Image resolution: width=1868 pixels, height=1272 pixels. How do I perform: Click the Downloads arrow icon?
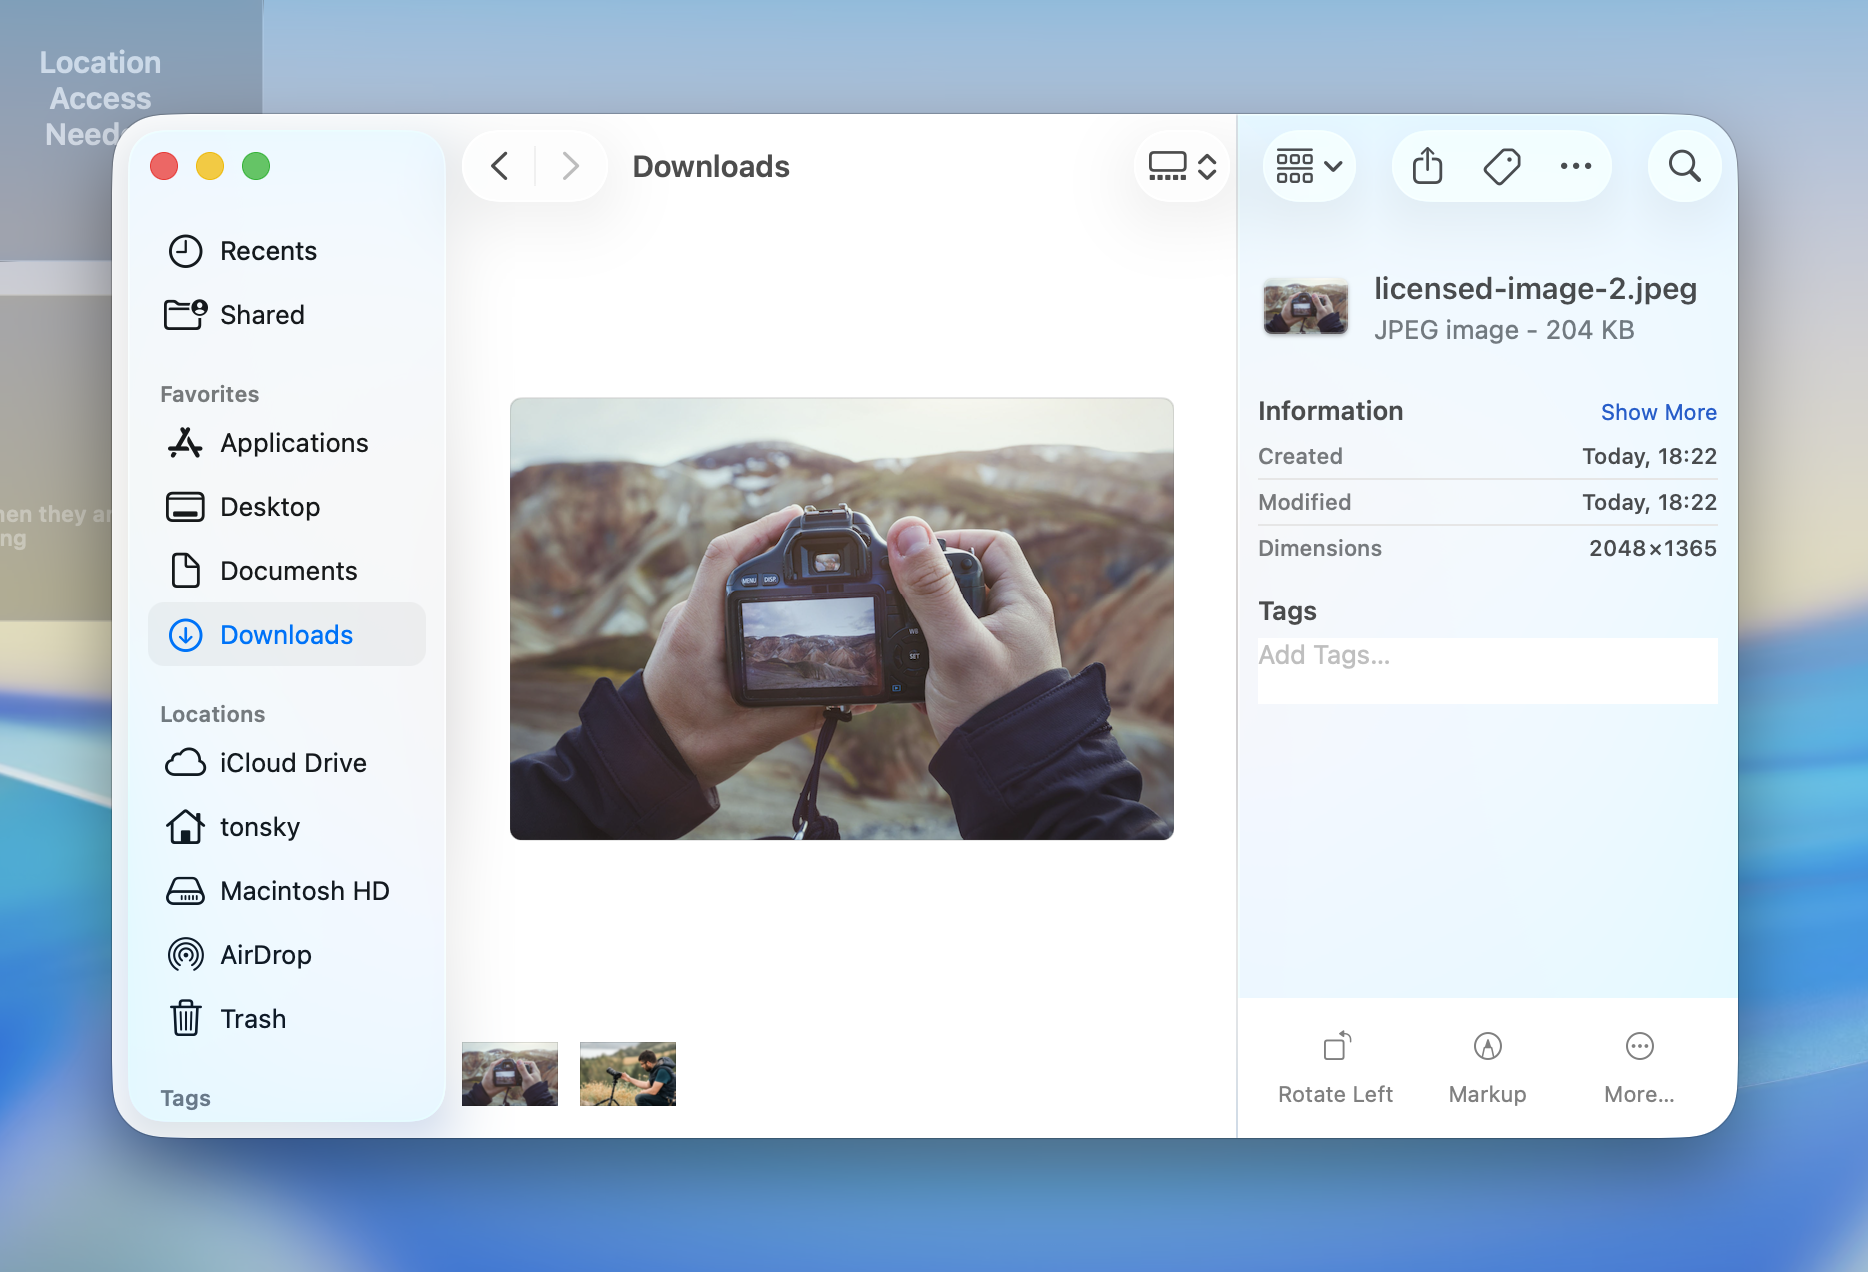coord(185,635)
